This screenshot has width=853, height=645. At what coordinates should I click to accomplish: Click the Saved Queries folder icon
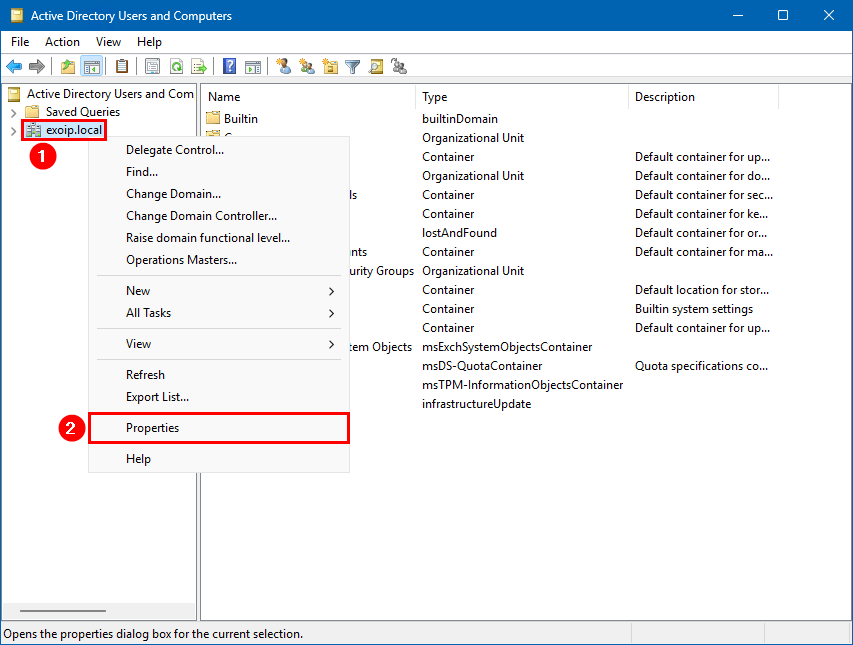pos(33,111)
